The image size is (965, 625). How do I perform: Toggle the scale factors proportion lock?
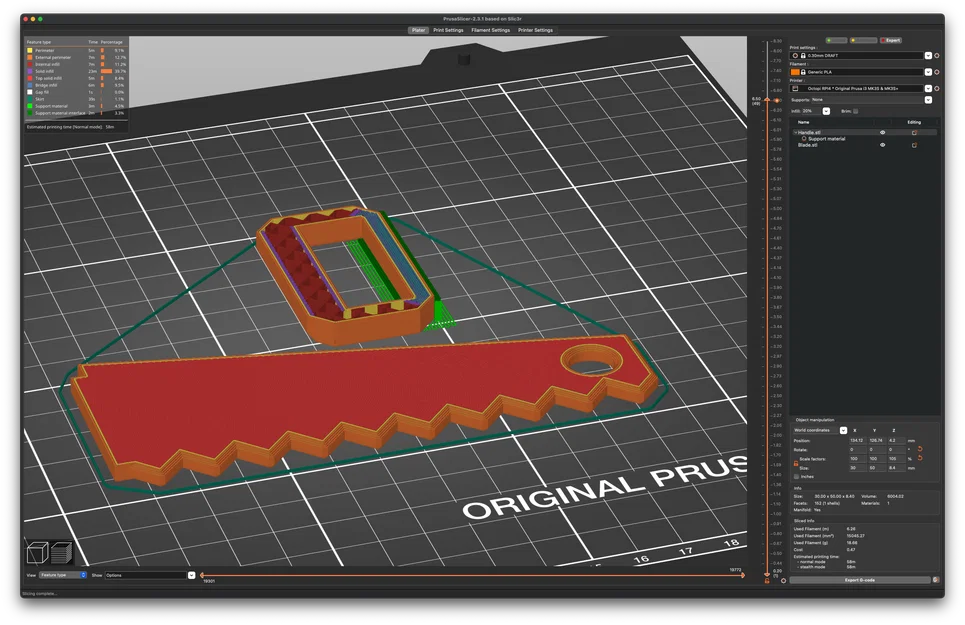[795, 463]
